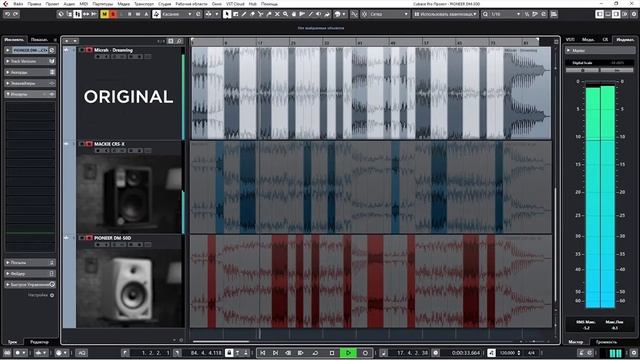
Task: Toggle left zone visibility button
Action: click(x=600, y=14)
